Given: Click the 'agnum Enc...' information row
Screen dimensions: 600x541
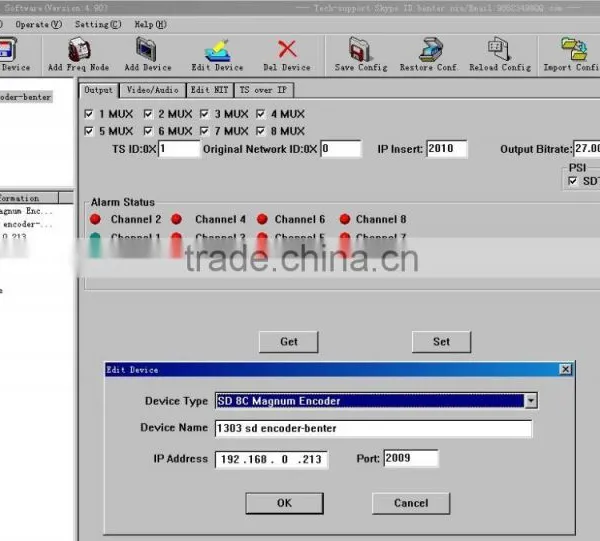Looking at the screenshot, I should (x=26, y=211).
